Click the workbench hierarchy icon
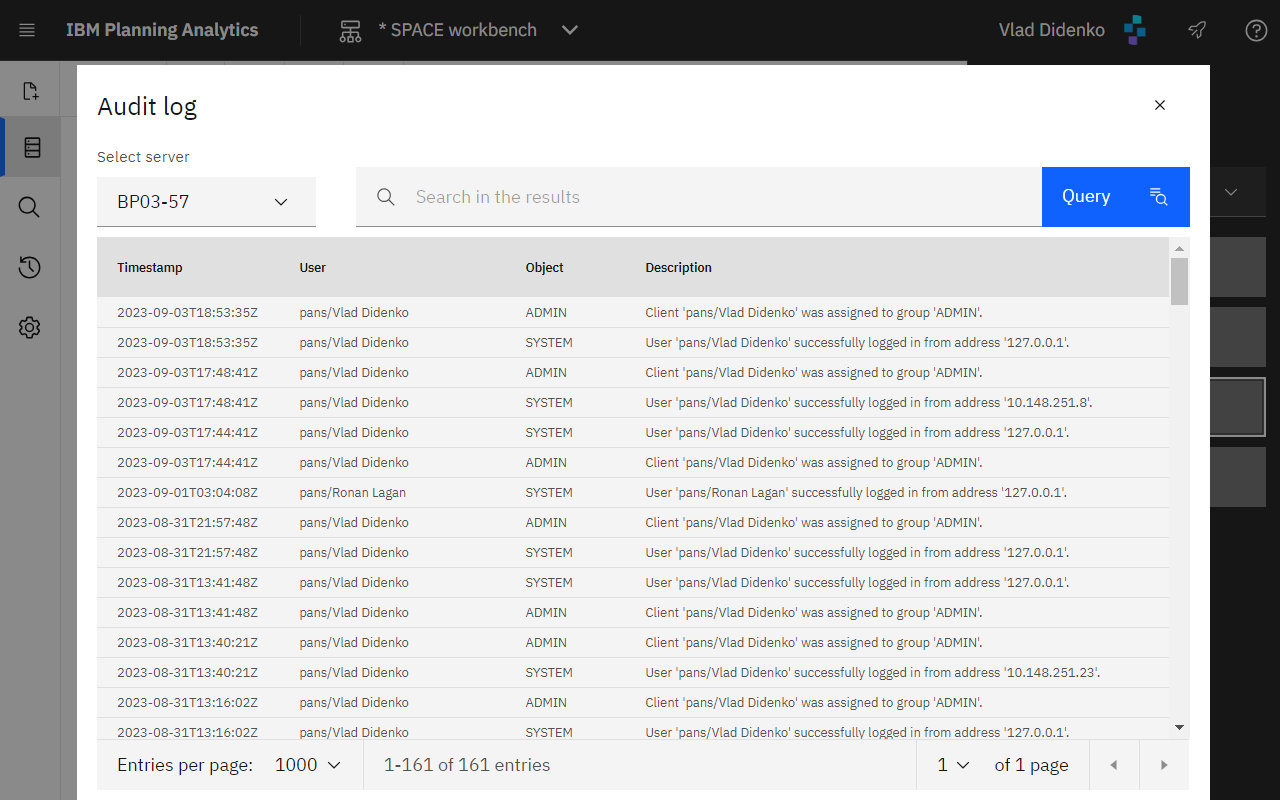Viewport: 1280px width, 800px height. [x=350, y=31]
